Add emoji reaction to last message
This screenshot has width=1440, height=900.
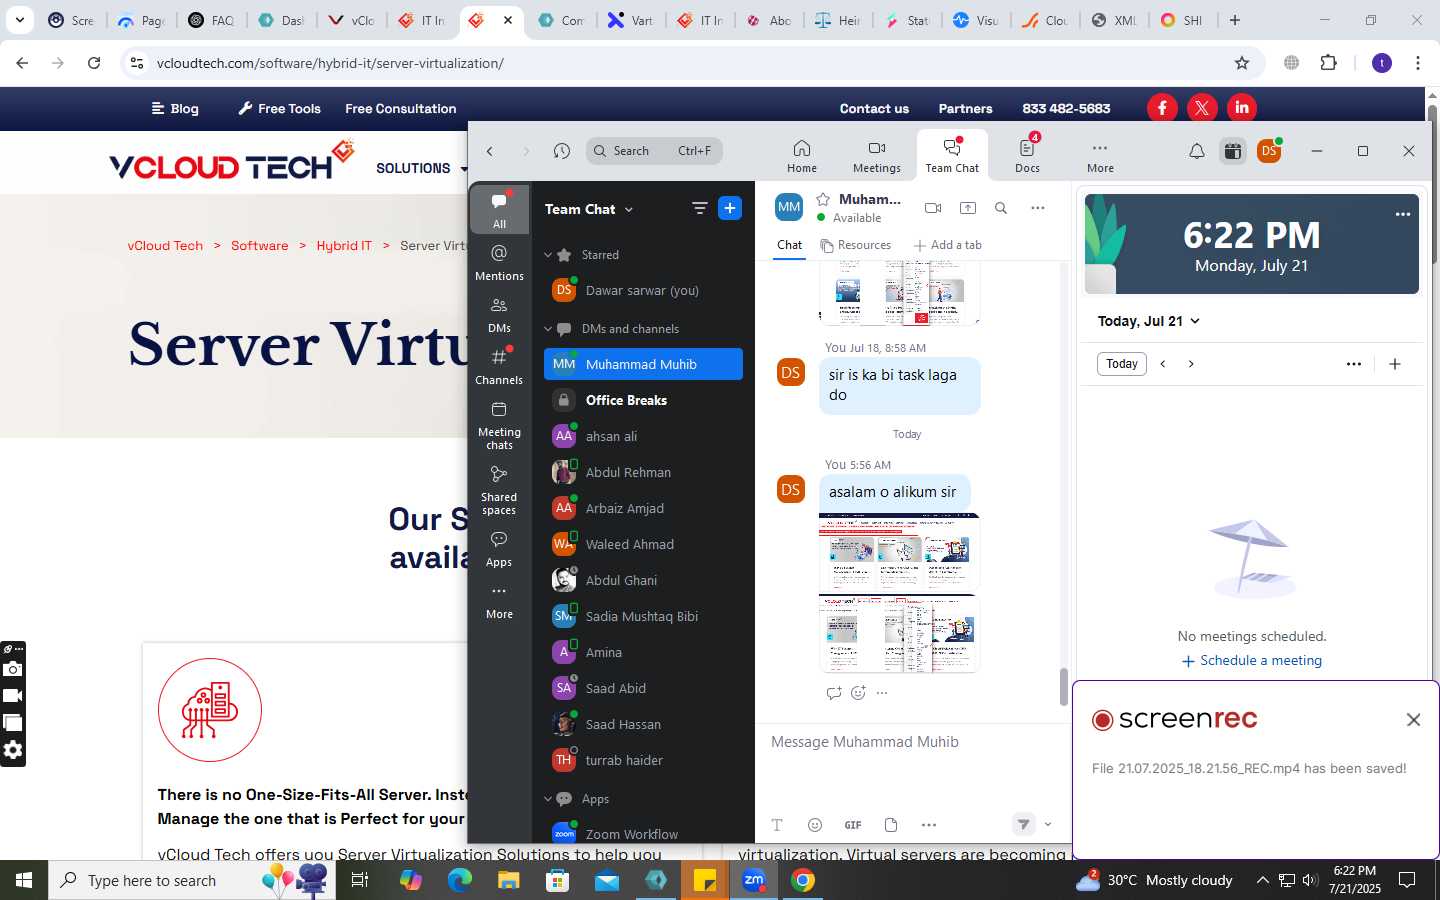858,693
